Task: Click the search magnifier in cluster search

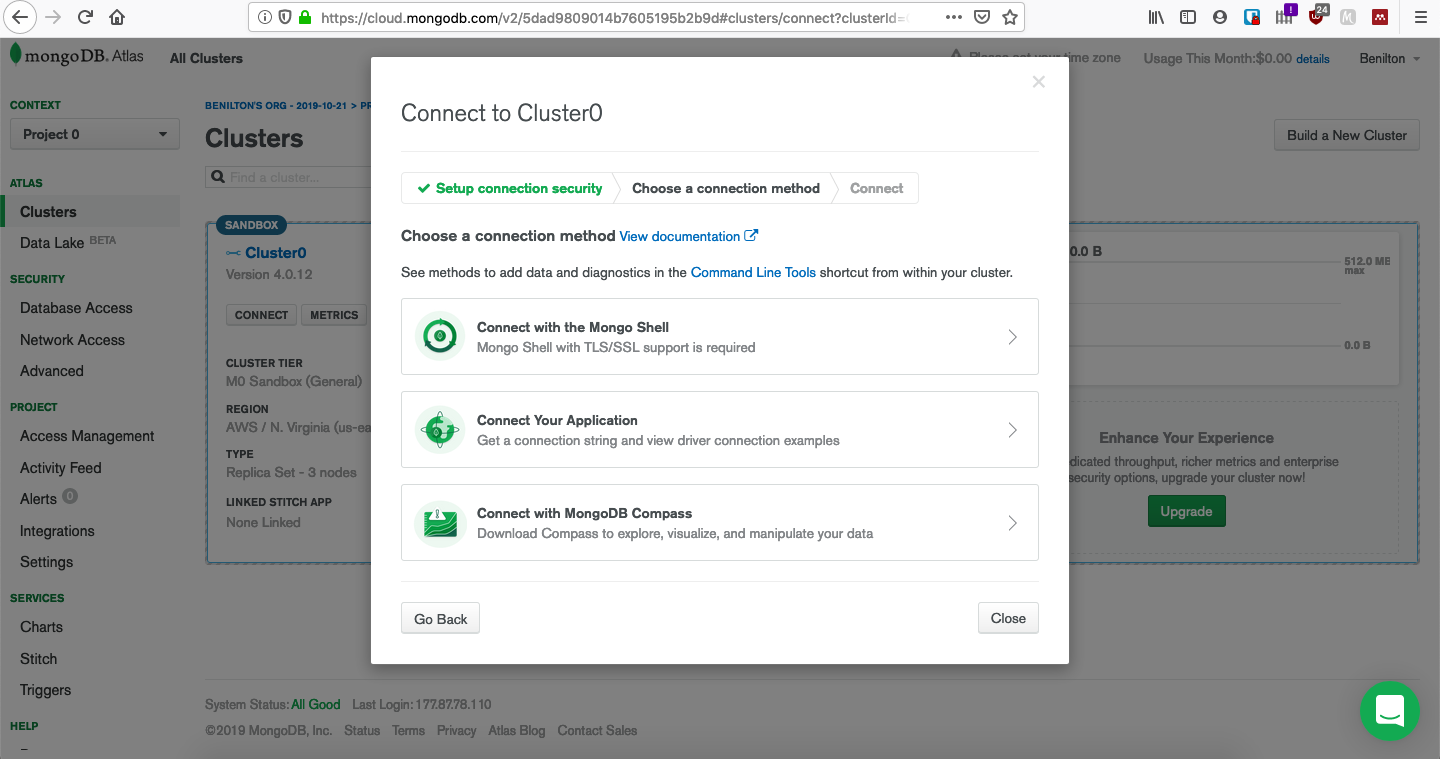Action: coord(217,177)
